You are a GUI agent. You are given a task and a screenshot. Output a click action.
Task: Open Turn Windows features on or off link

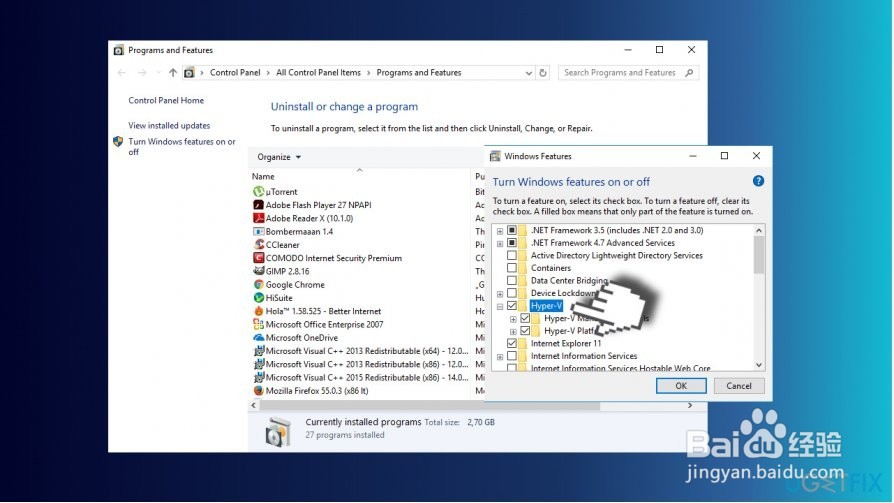pos(181,147)
